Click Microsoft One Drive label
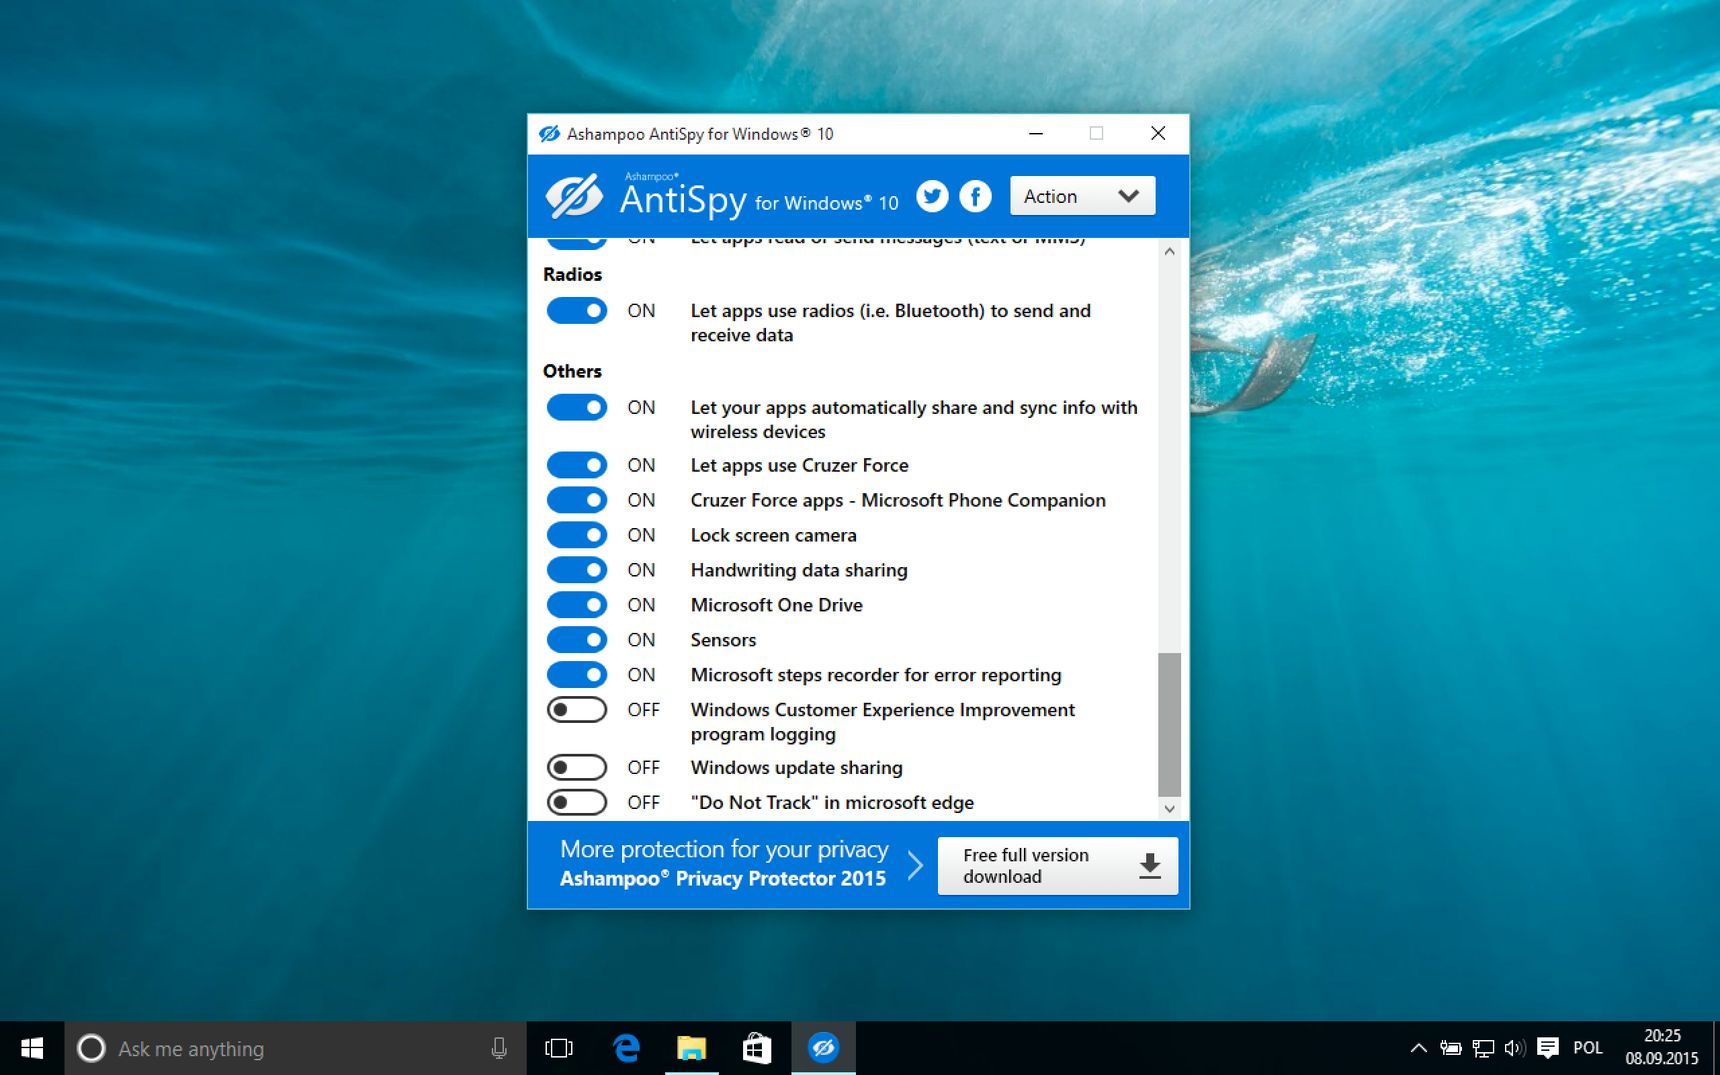The width and height of the screenshot is (1720, 1075). click(x=777, y=605)
